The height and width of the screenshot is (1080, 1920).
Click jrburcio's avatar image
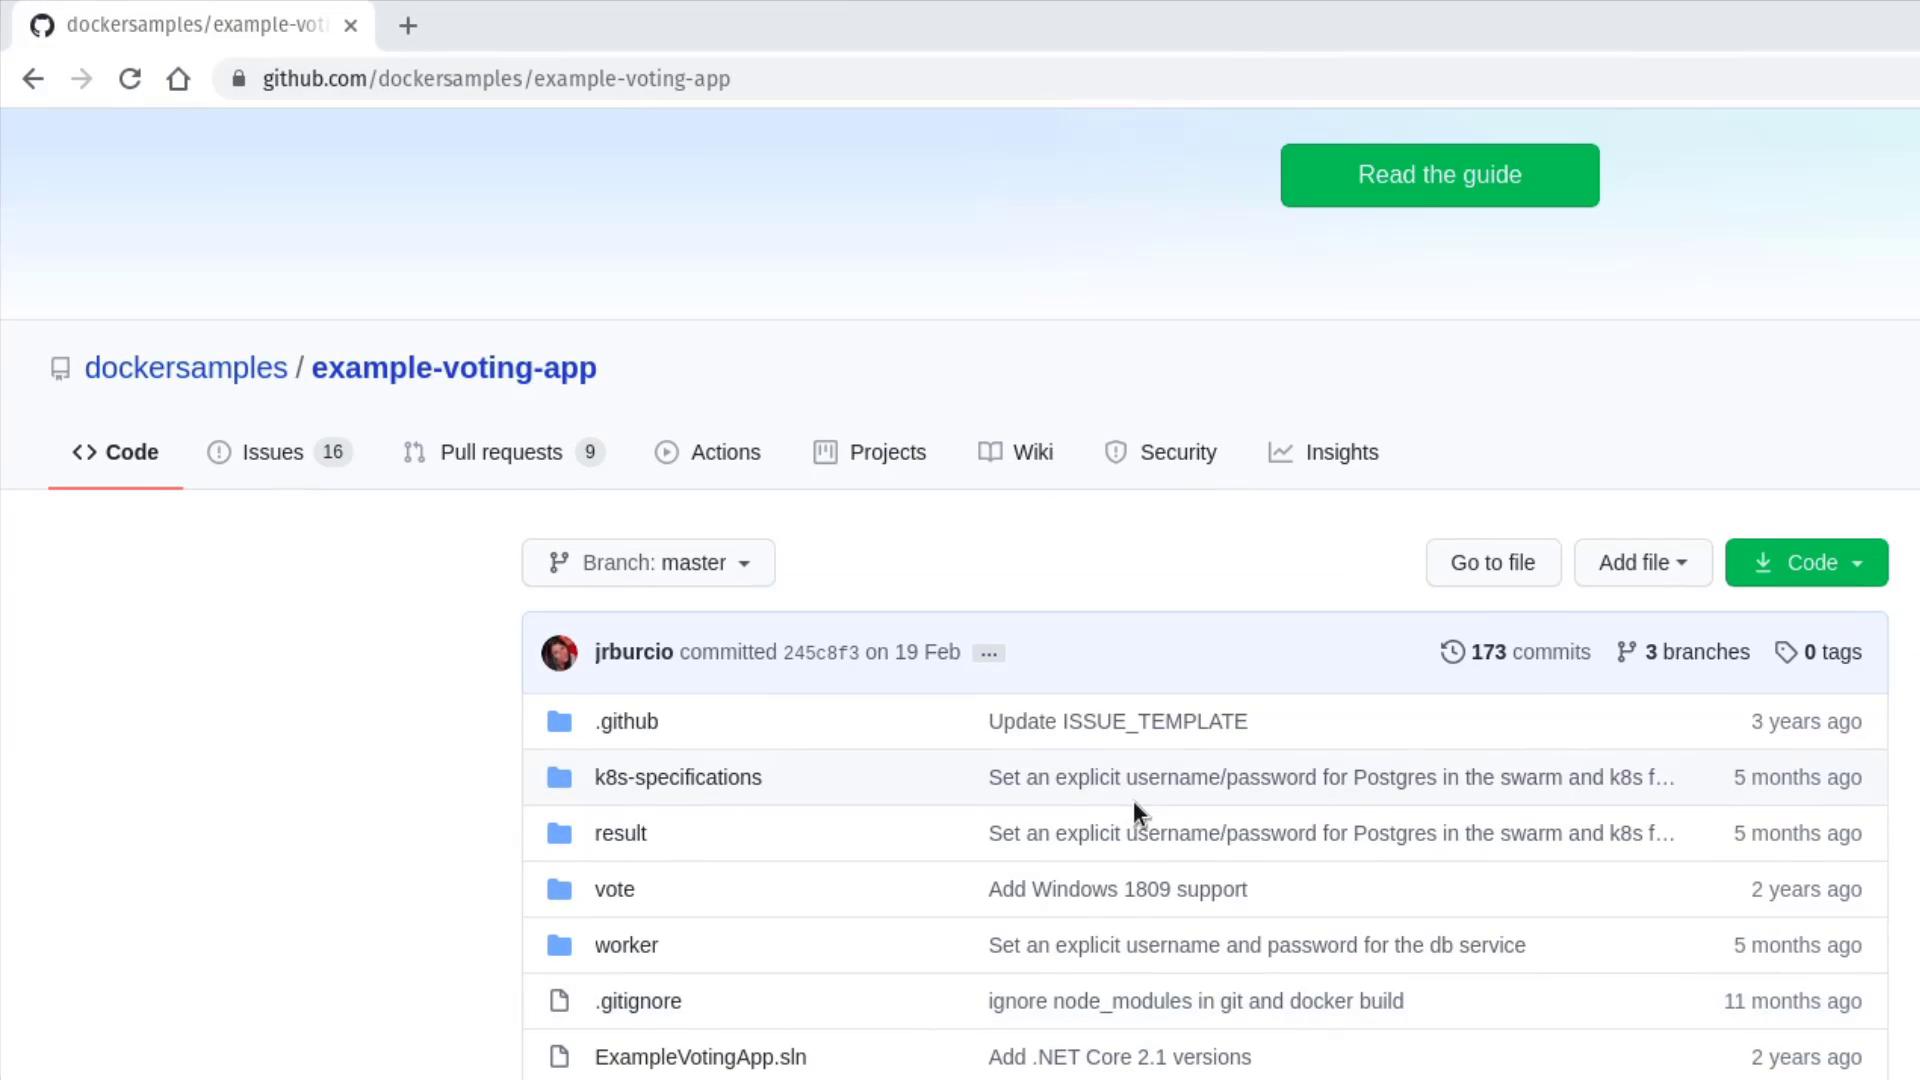(559, 653)
